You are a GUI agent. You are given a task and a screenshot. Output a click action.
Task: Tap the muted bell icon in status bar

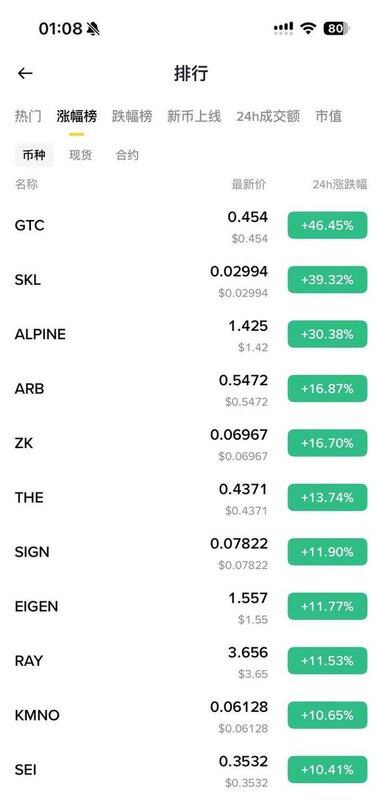(x=93, y=29)
